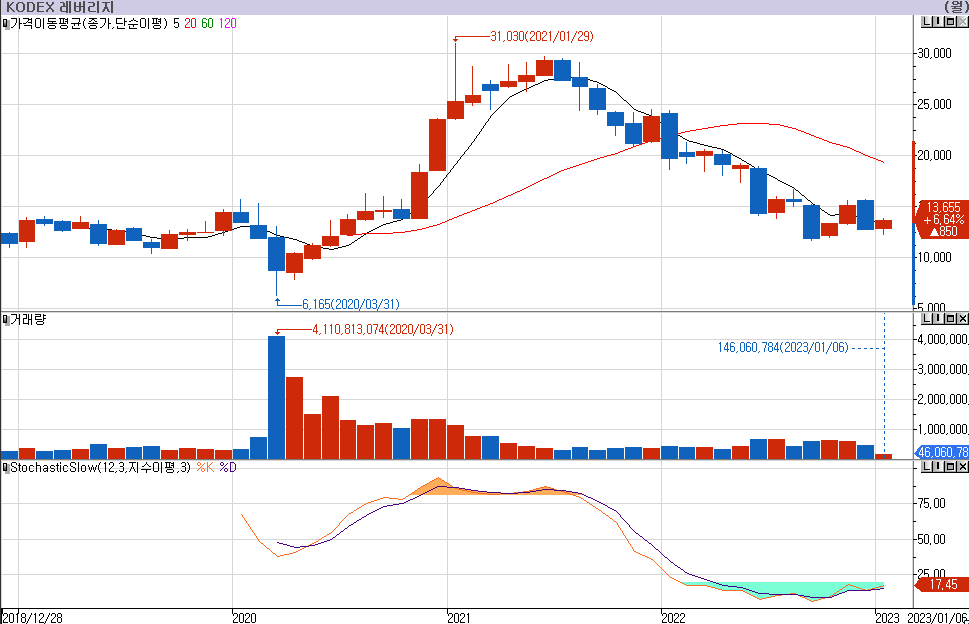Select the magenta 120-period moving average label
The width and height of the screenshot is (969, 624).
point(227,23)
